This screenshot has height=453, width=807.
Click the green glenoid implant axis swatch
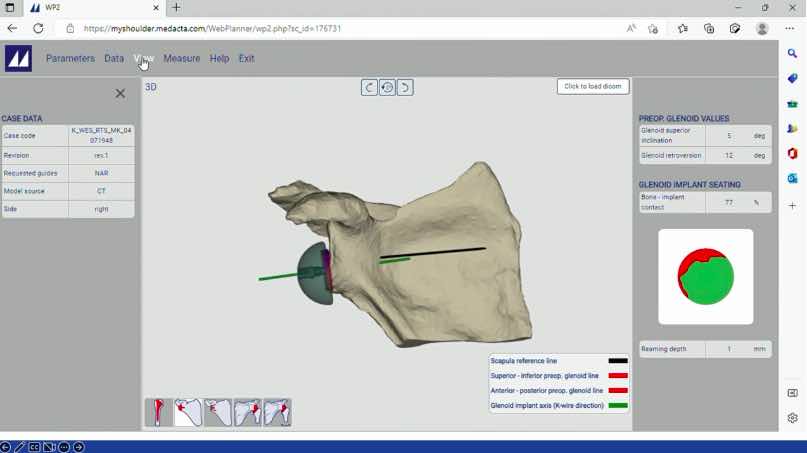point(618,406)
